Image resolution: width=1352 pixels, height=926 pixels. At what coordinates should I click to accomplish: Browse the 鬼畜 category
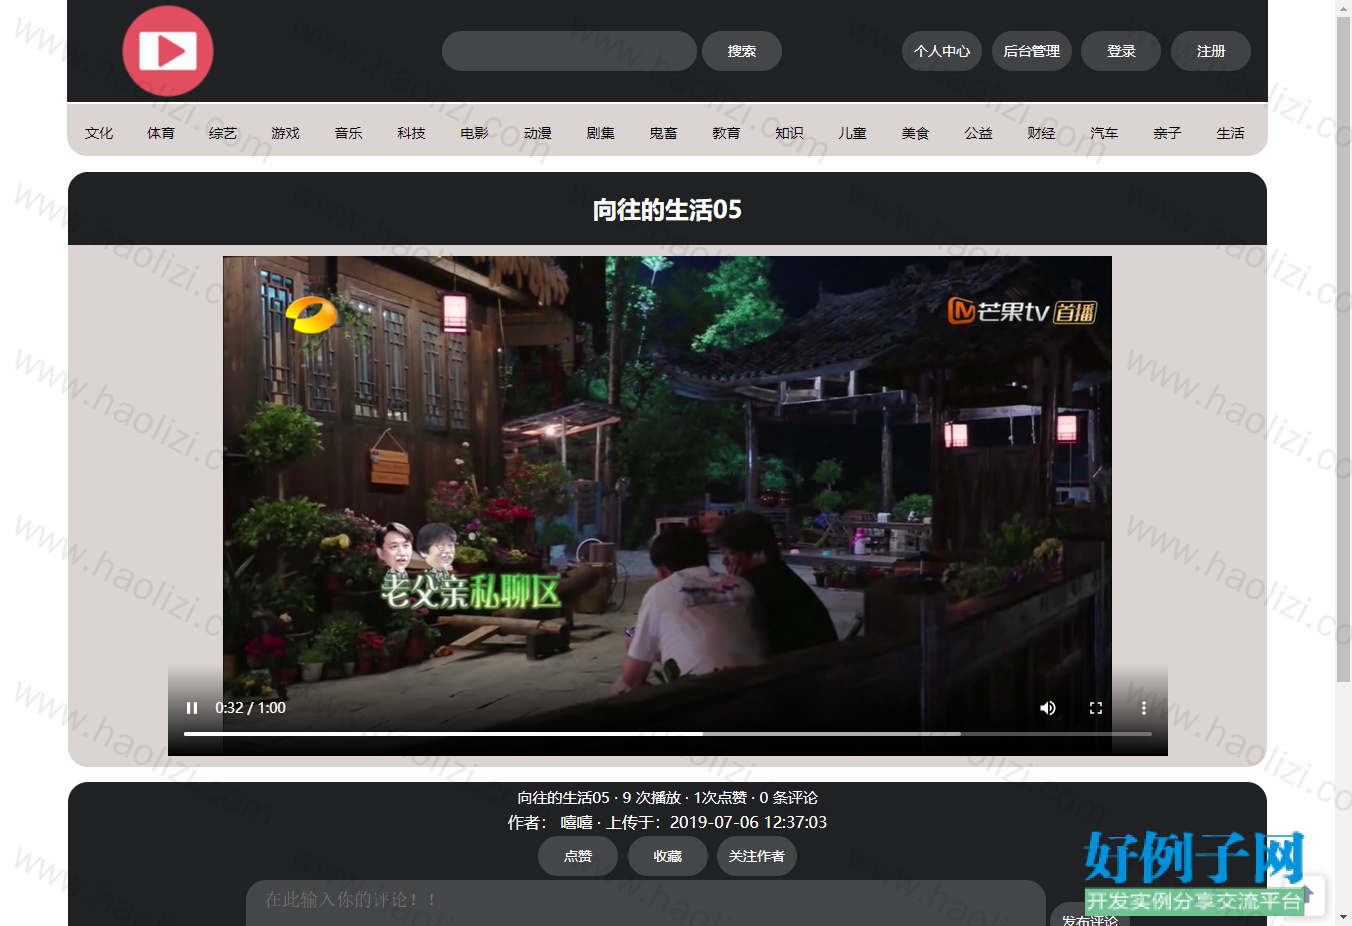[663, 133]
